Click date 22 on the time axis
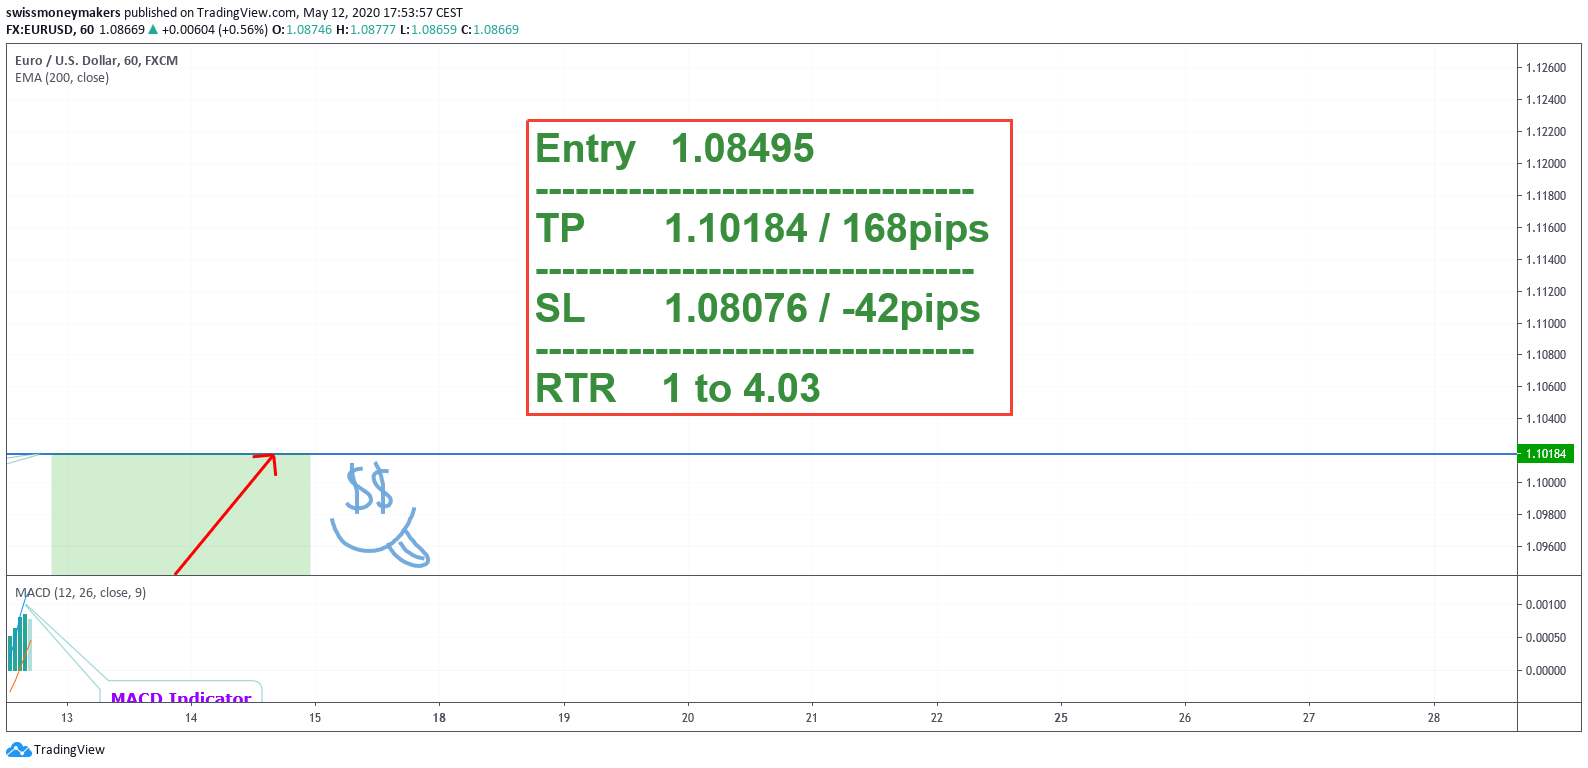 click(937, 718)
